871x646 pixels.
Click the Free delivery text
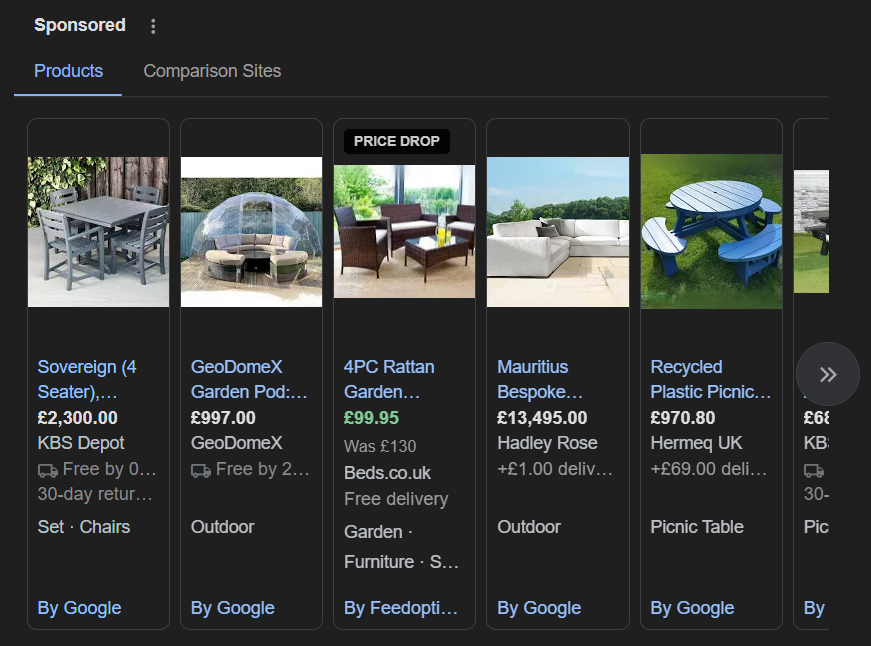tap(396, 499)
